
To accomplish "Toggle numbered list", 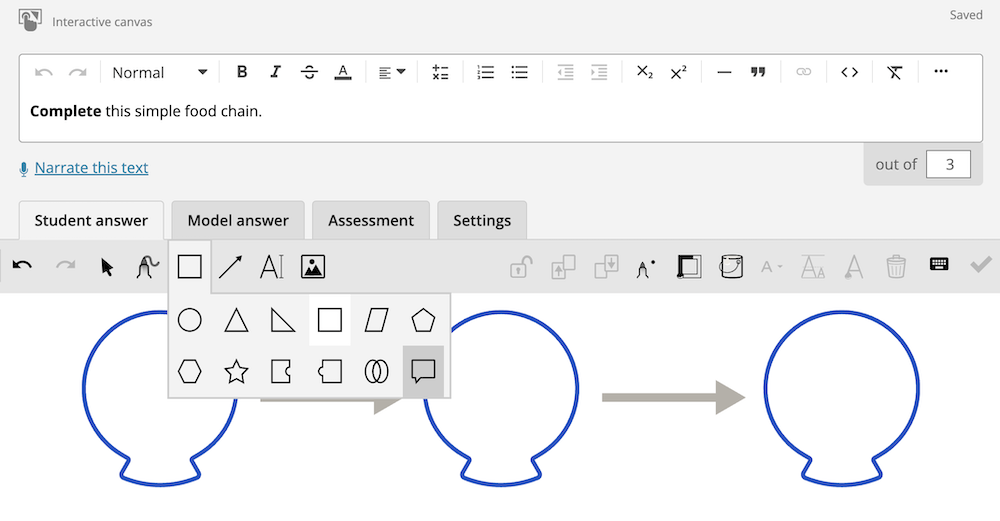I will pos(485,72).
